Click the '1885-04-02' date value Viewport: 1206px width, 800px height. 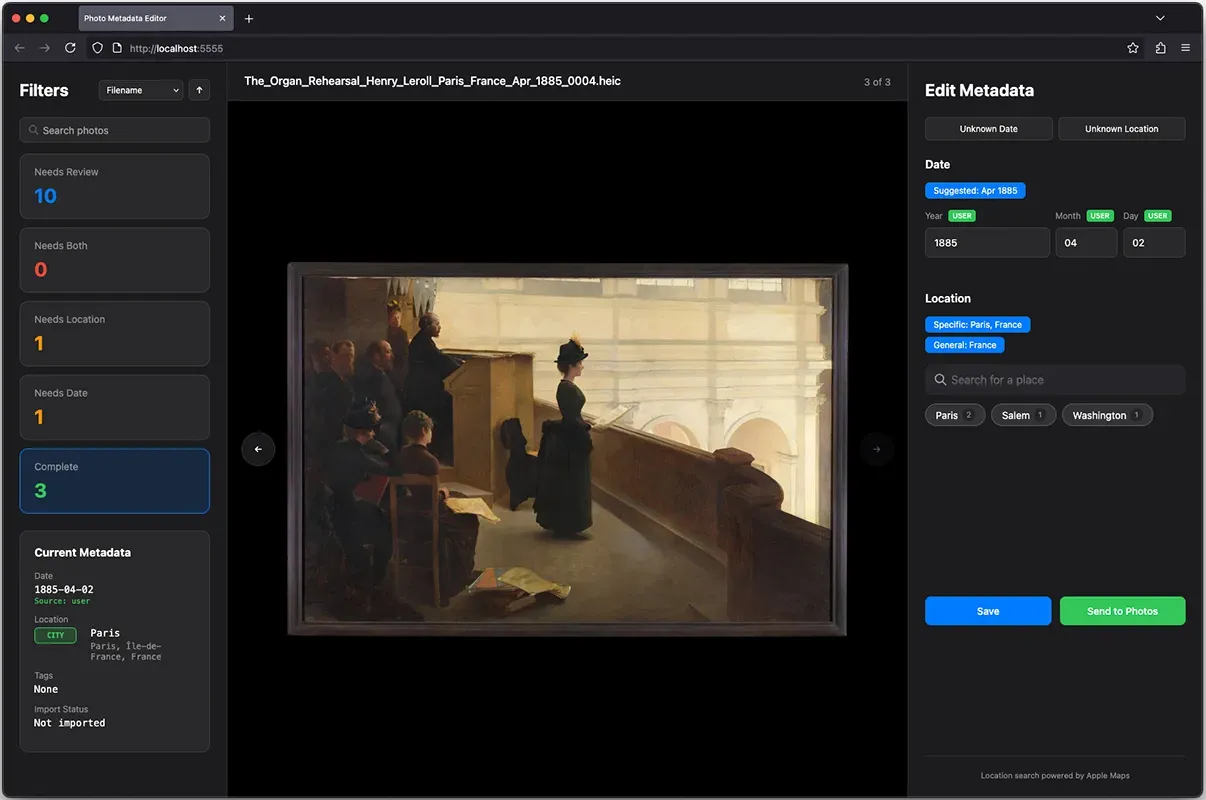(x=64, y=590)
